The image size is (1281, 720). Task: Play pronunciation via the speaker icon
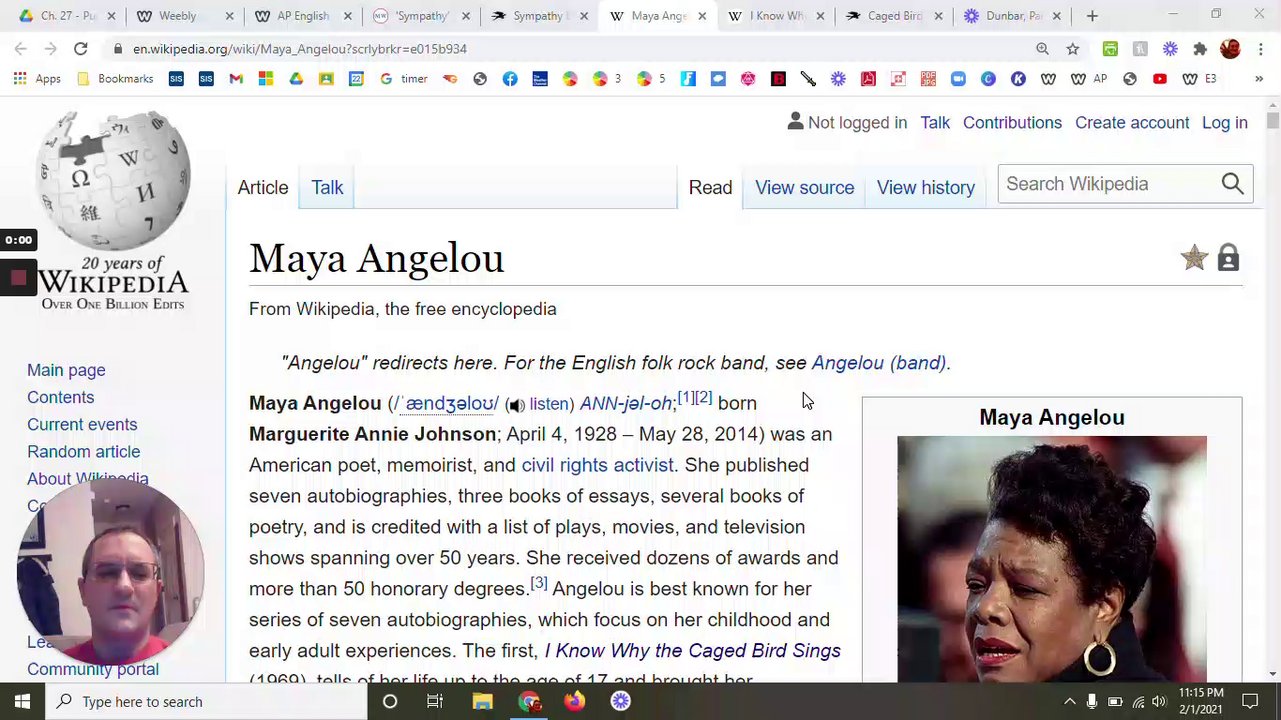[516, 405]
